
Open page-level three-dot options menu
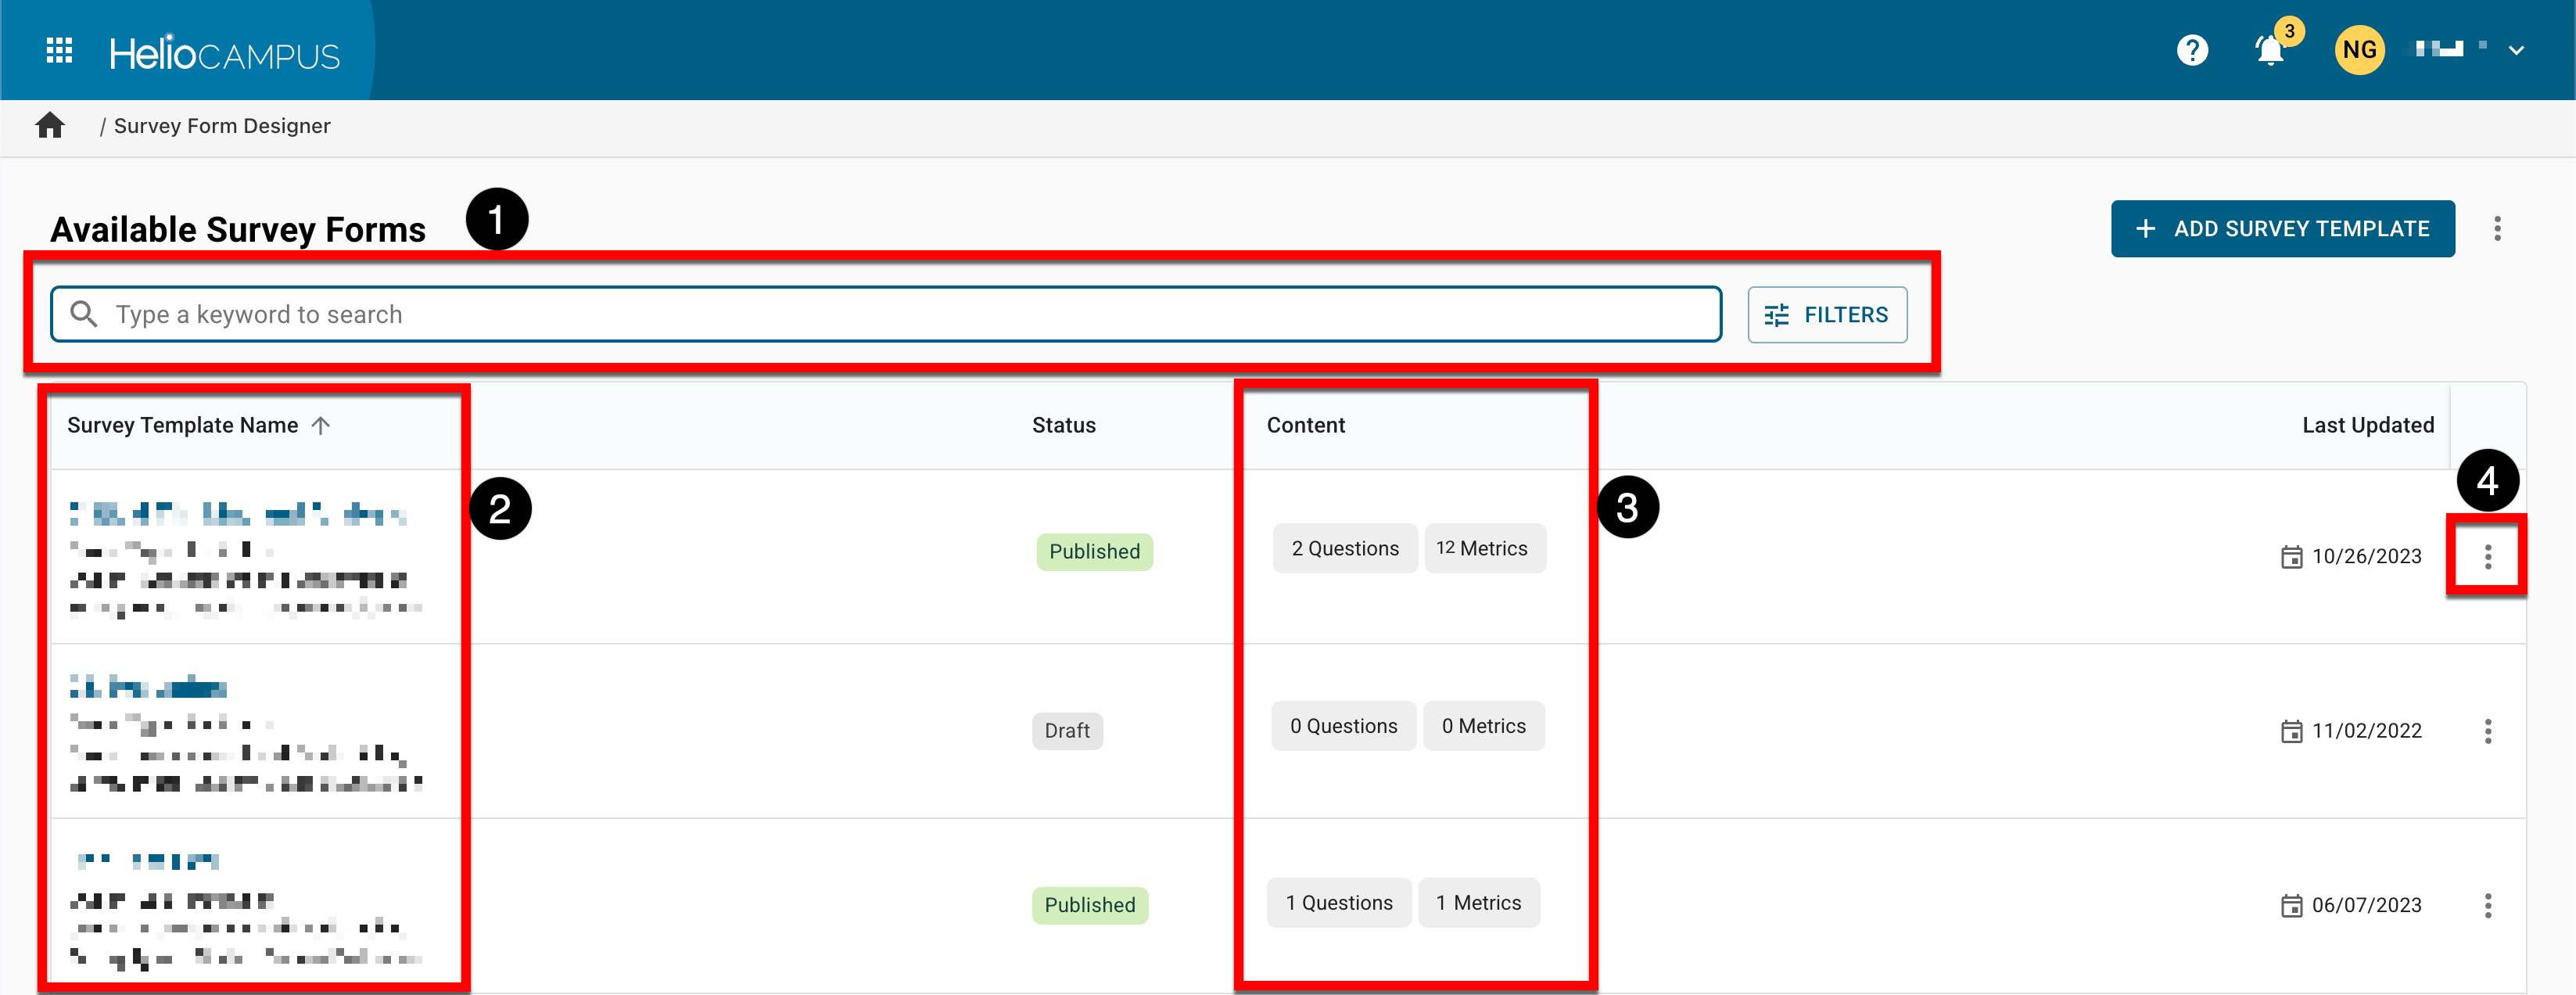(x=2497, y=229)
